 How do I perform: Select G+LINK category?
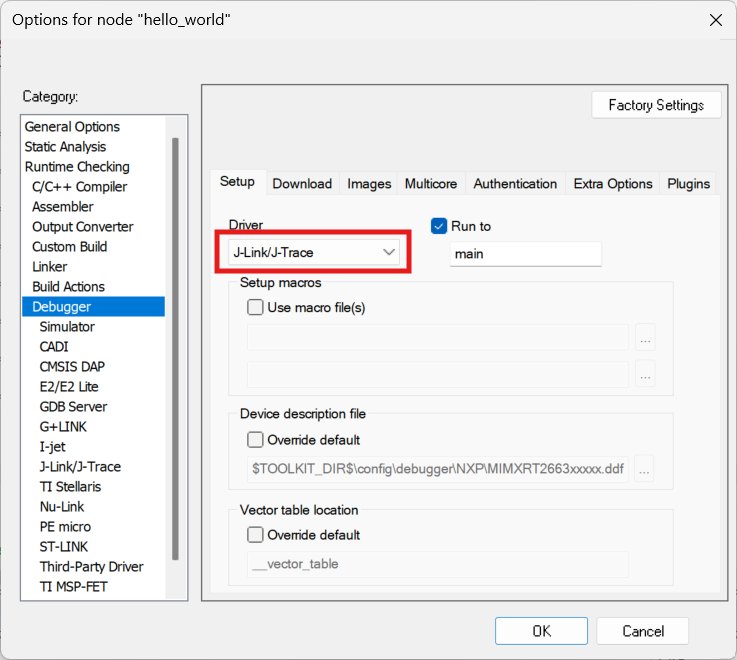pyautogui.click(x=63, y=426)
